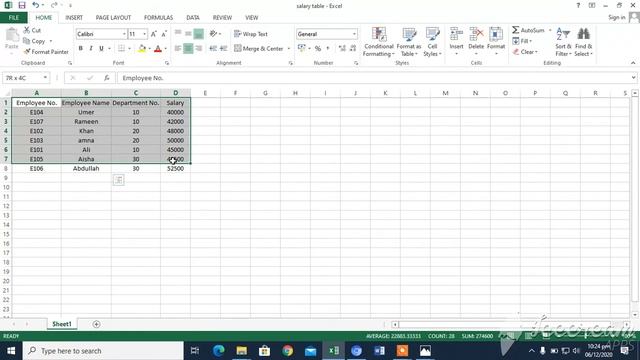Viewport: 640px width, 360px height.
Task: Open Conditional Formatting
Action: click(x=379, y=42)
